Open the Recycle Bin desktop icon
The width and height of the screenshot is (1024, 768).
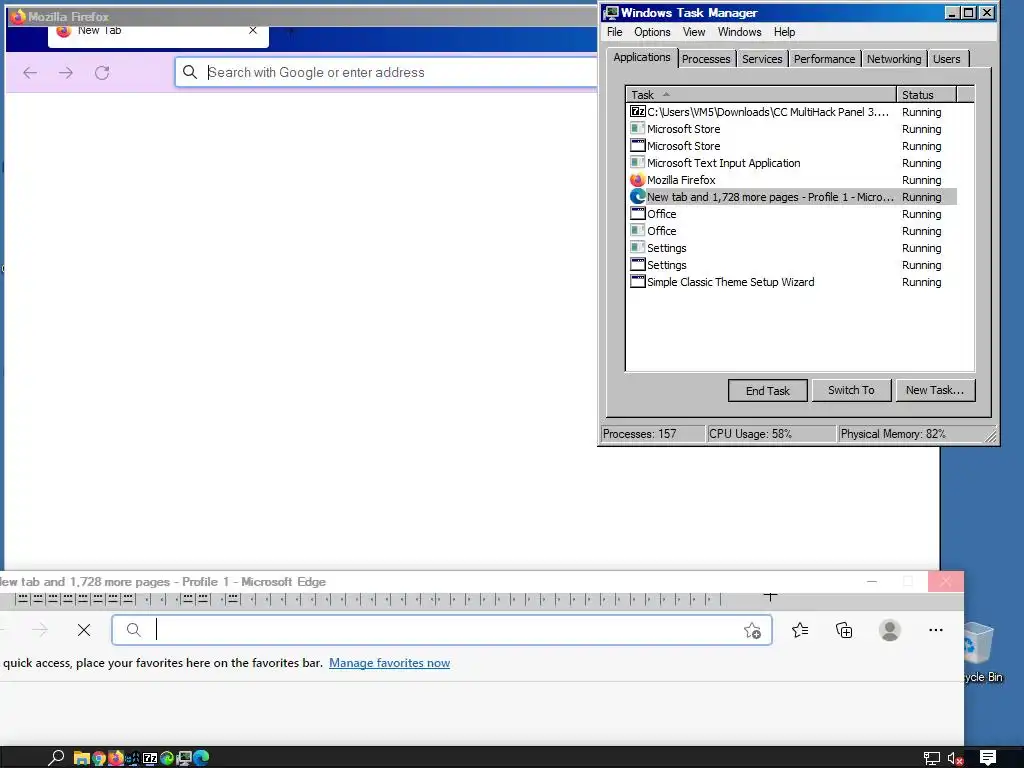979,651
